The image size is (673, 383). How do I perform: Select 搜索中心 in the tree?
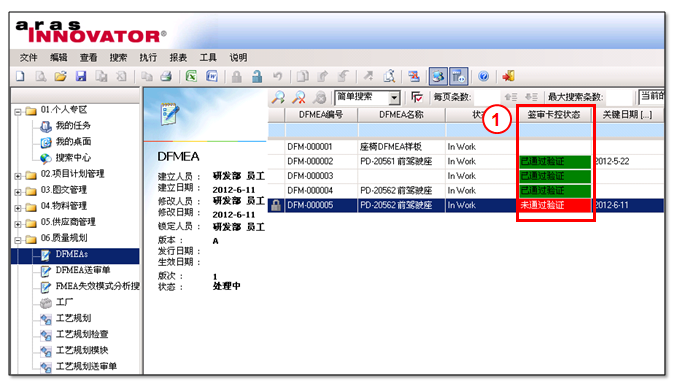[x=73, y=158]
